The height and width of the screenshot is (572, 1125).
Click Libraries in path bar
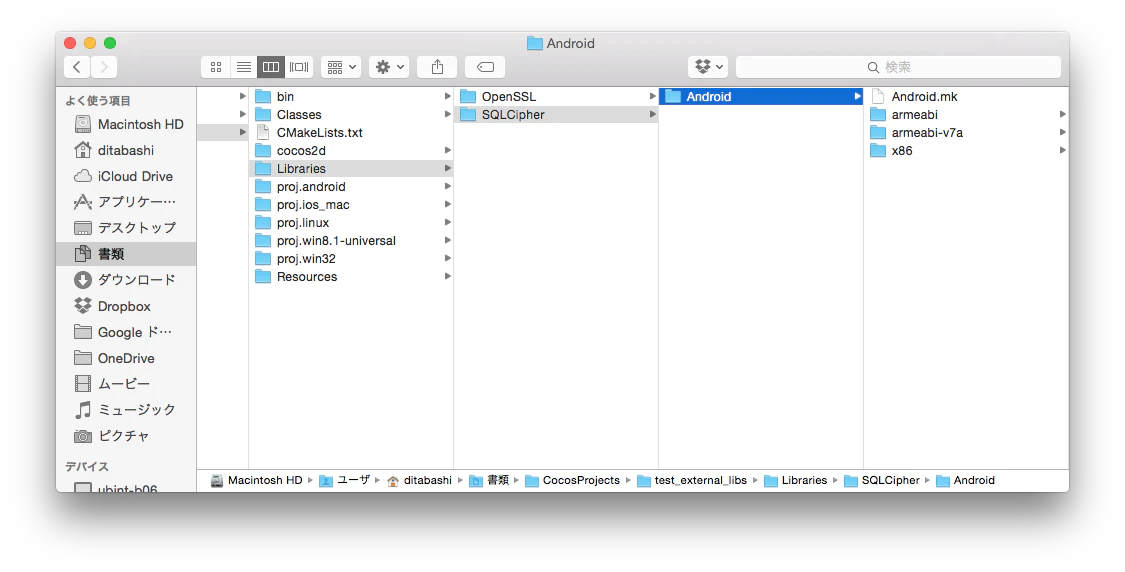coord(796,480)
